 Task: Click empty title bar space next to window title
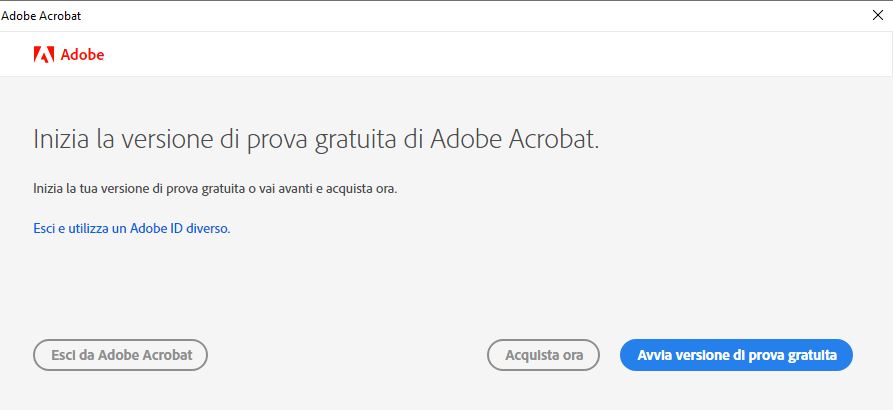tap(456, 16)
